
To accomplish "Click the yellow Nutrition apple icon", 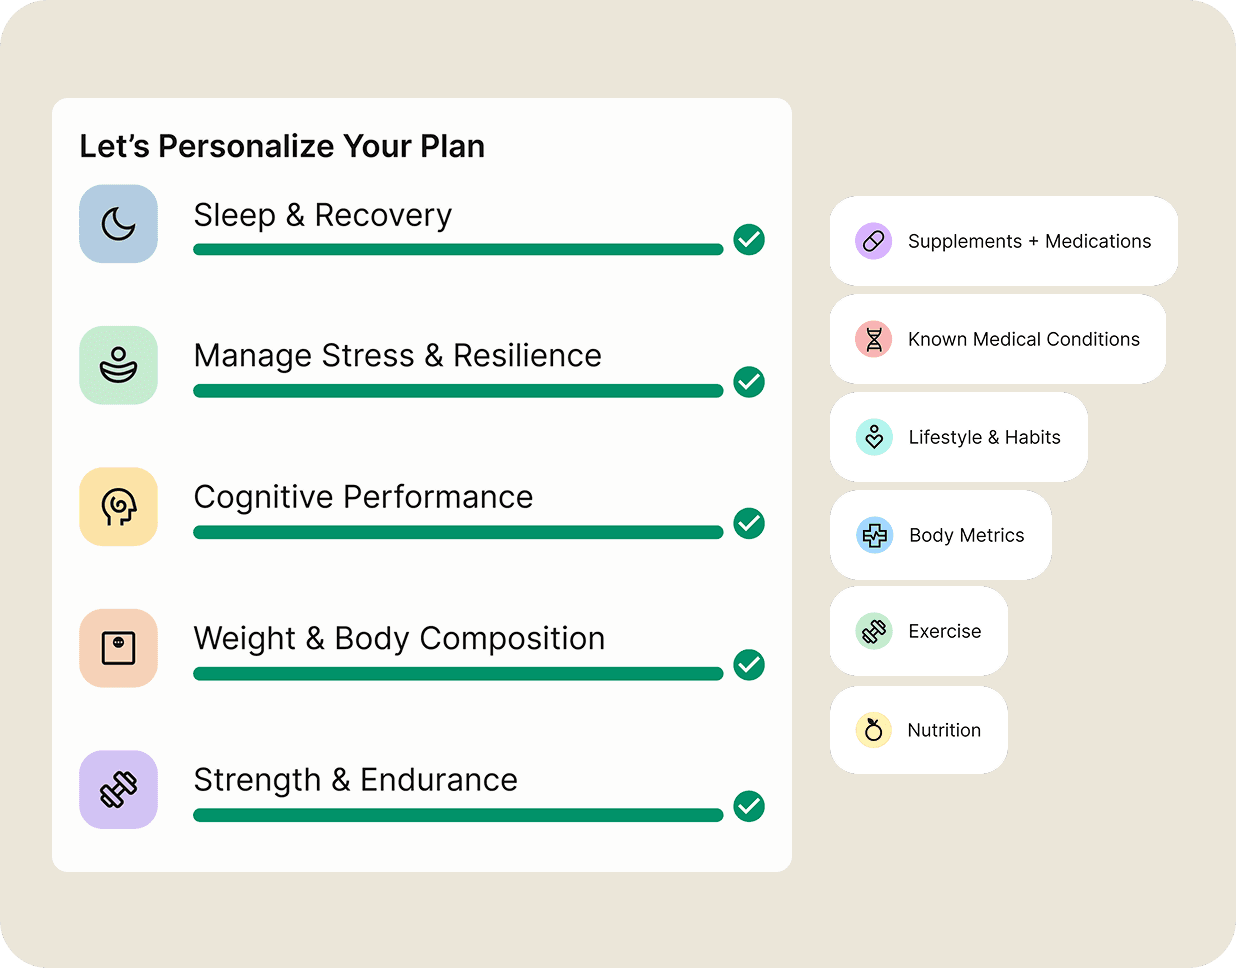I will [x=873, y=730].
